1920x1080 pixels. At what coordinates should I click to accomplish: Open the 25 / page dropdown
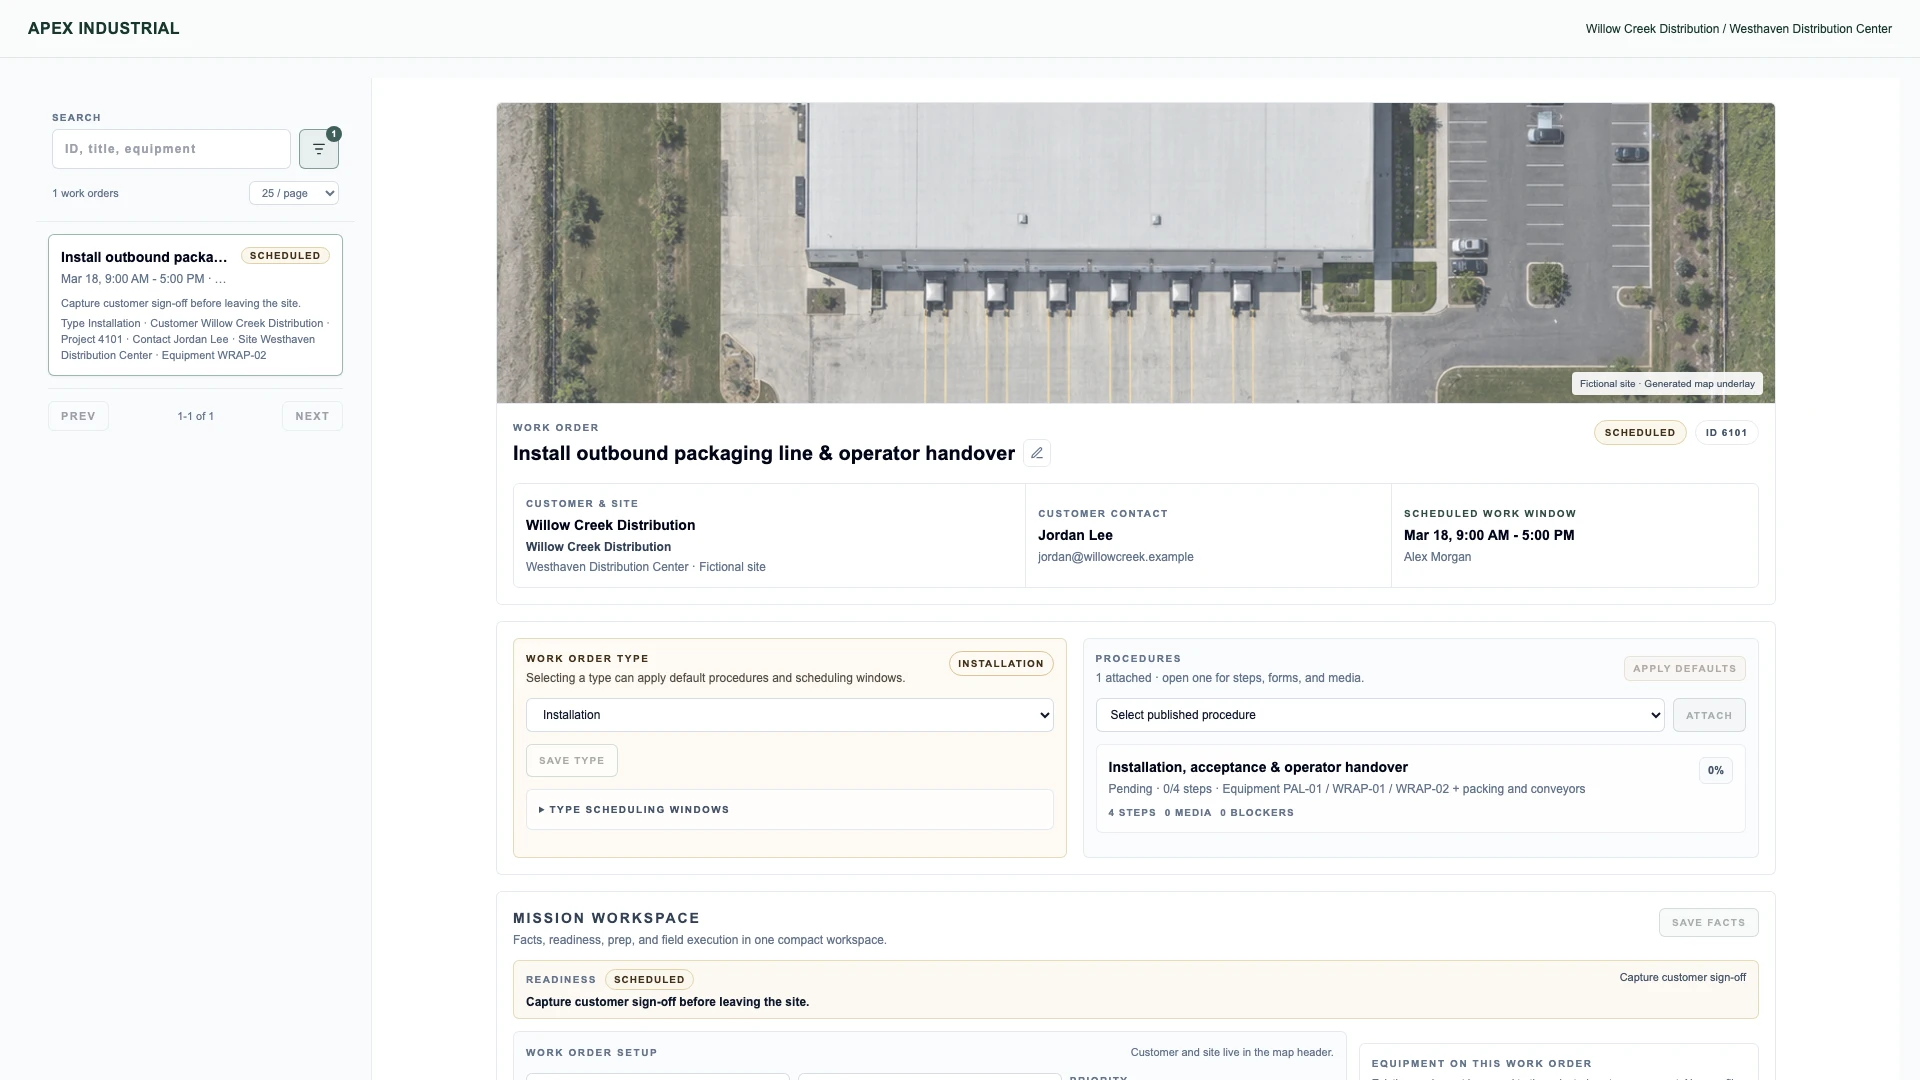[294, 193]
